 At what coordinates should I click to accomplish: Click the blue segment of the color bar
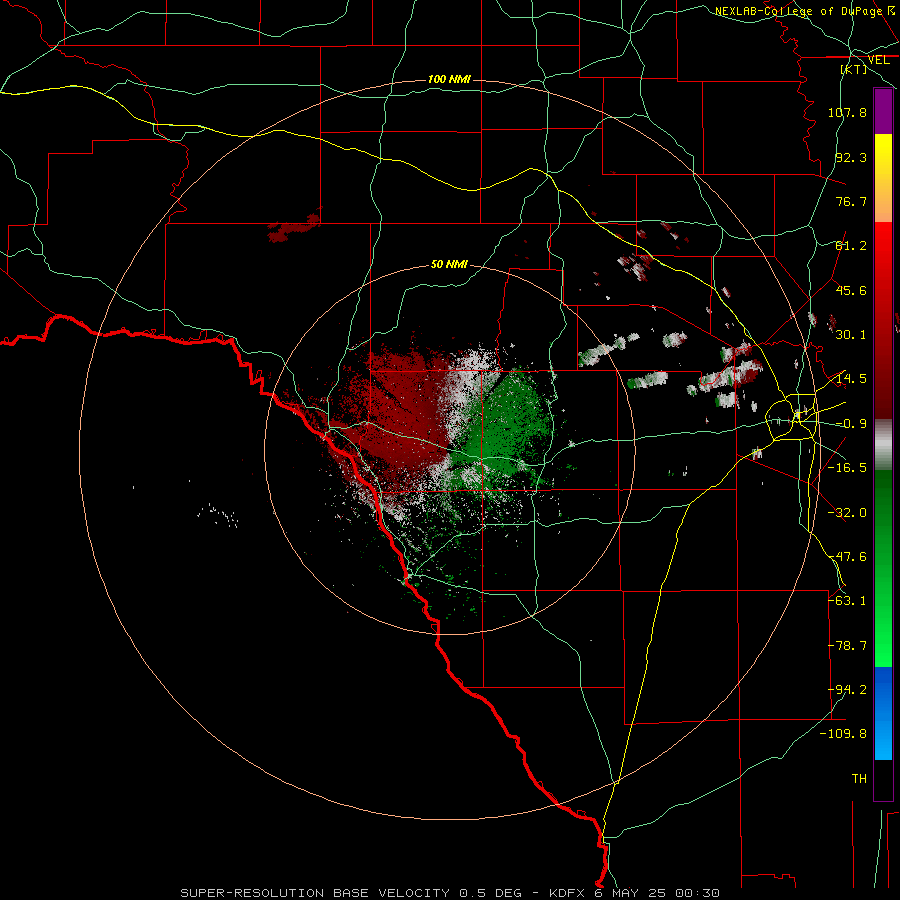point(883,713)
